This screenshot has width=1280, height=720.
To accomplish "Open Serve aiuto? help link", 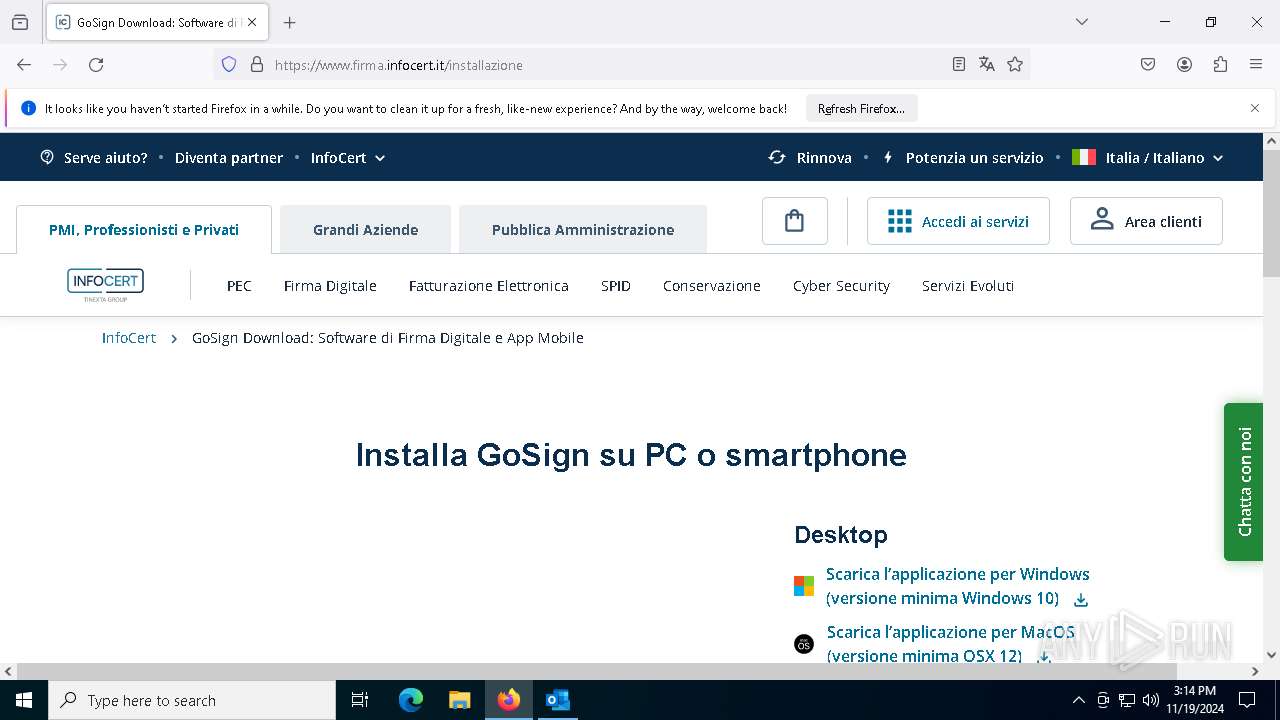I will (94, 157).
